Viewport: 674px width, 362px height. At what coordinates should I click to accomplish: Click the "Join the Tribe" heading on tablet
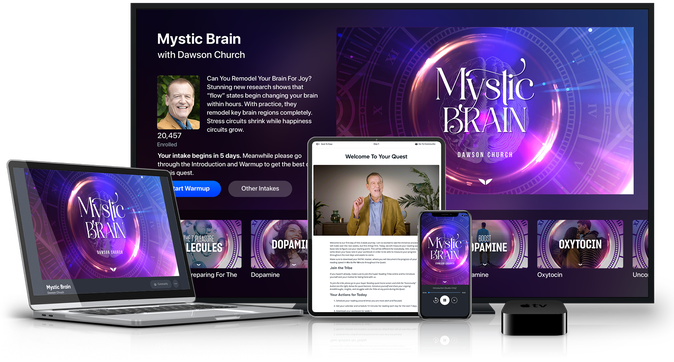click(341, 268)
